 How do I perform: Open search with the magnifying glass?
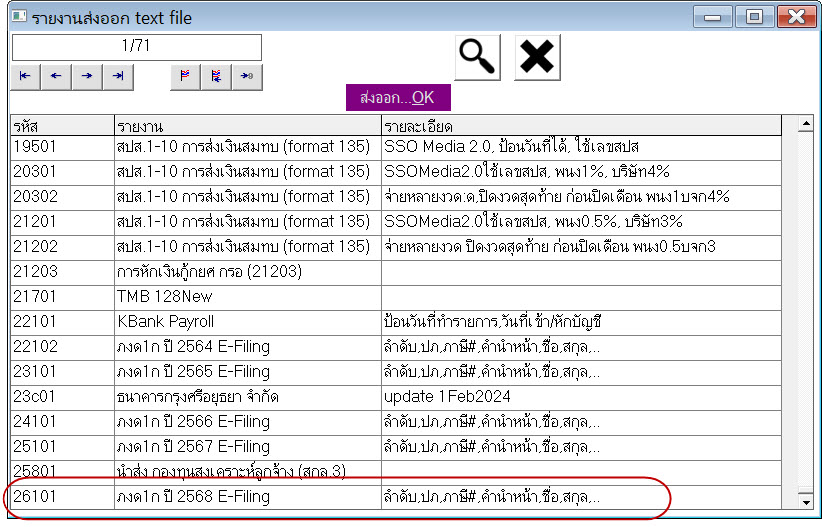tap(477, 57)
